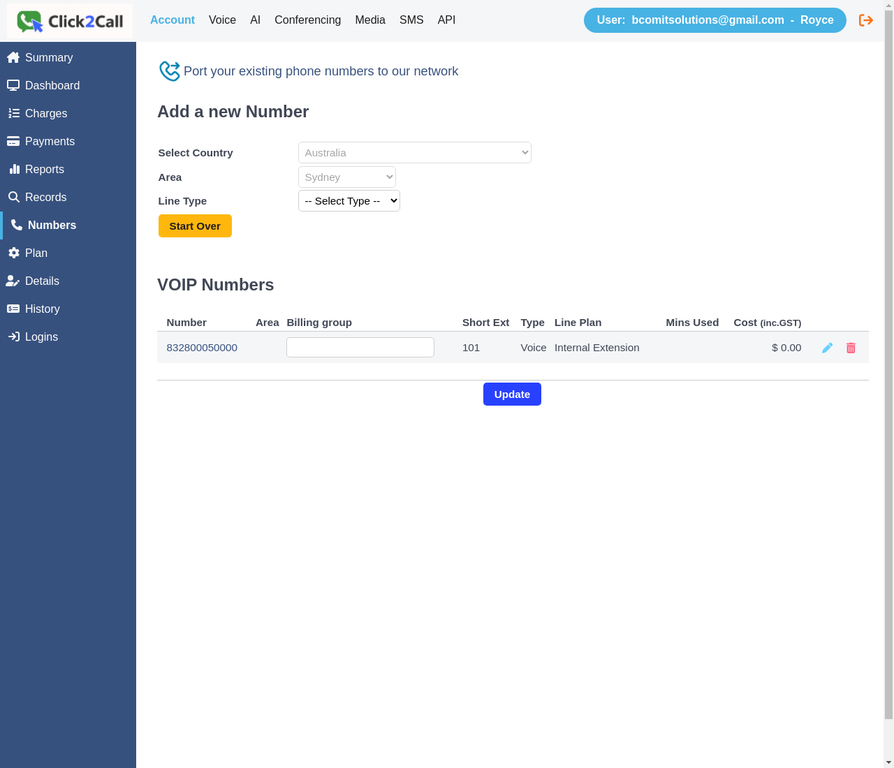Click the orange logout icon
This screenshot has height=768, width=894.
[866, 20]
